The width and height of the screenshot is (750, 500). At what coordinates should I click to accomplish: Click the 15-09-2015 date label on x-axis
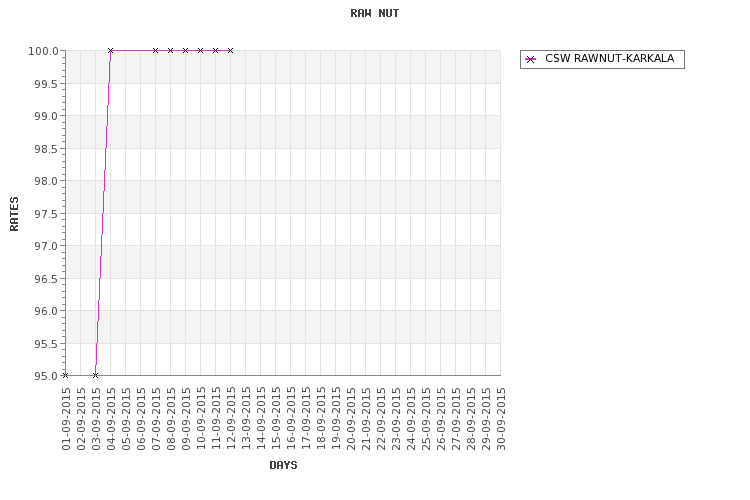coord(276,419)
